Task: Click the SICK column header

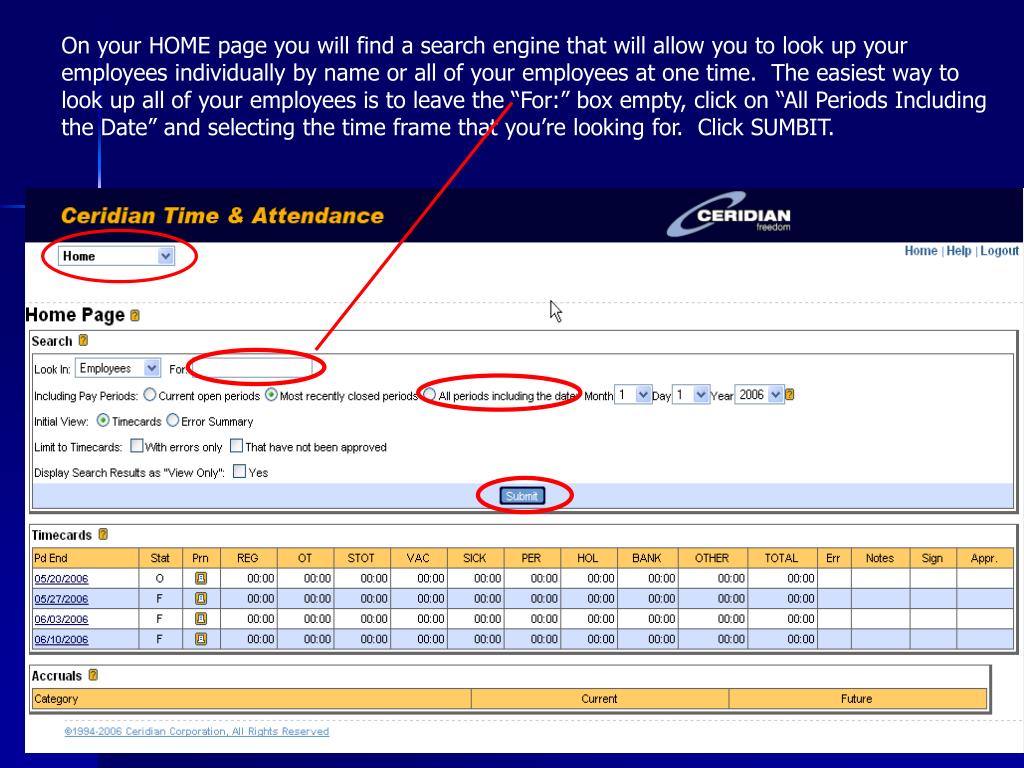Action: coord(475,558)
